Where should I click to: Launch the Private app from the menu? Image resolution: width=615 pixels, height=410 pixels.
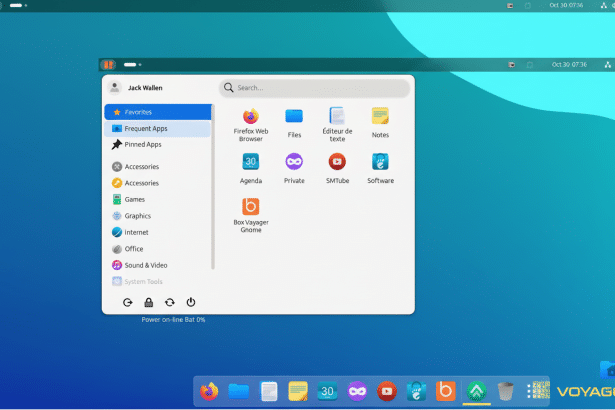coord(294,169)
